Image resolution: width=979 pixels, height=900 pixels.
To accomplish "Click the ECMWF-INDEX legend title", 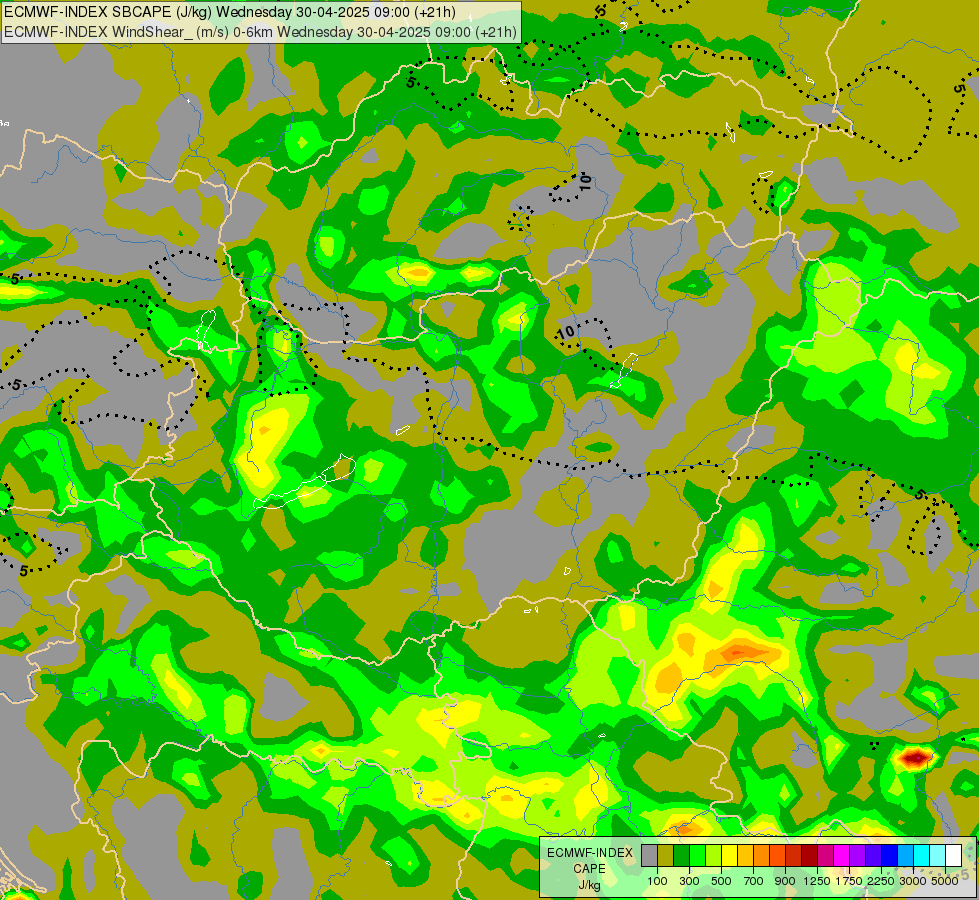I will pos(590,853).
